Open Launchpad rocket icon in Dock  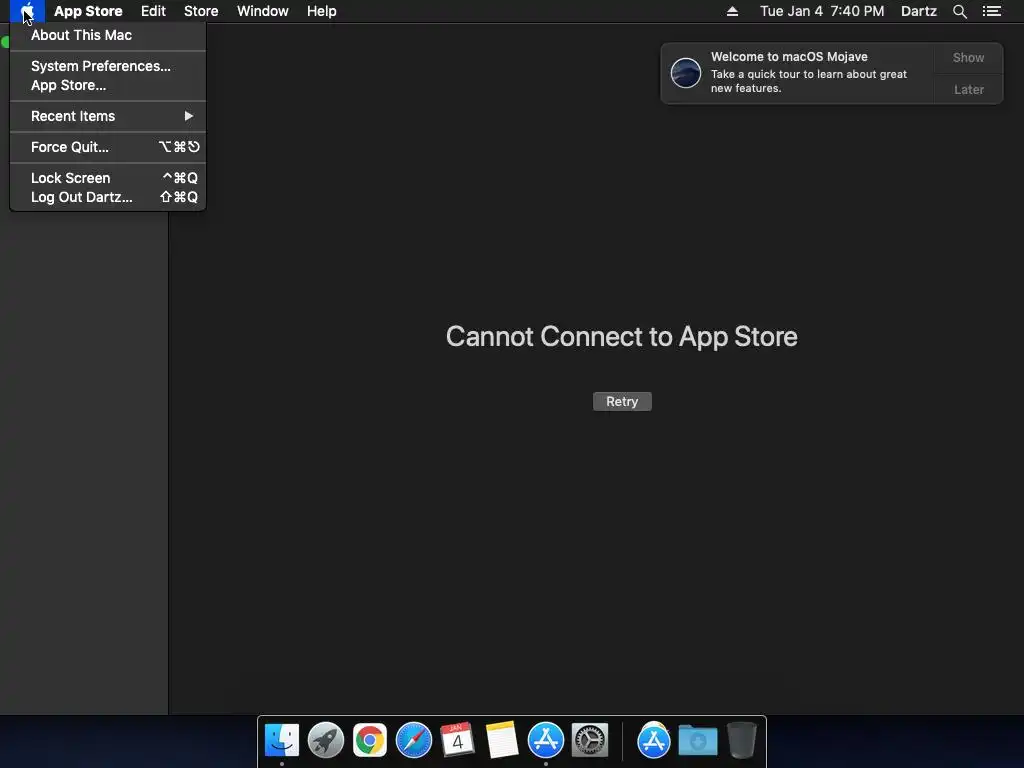[x=326, y=740]
